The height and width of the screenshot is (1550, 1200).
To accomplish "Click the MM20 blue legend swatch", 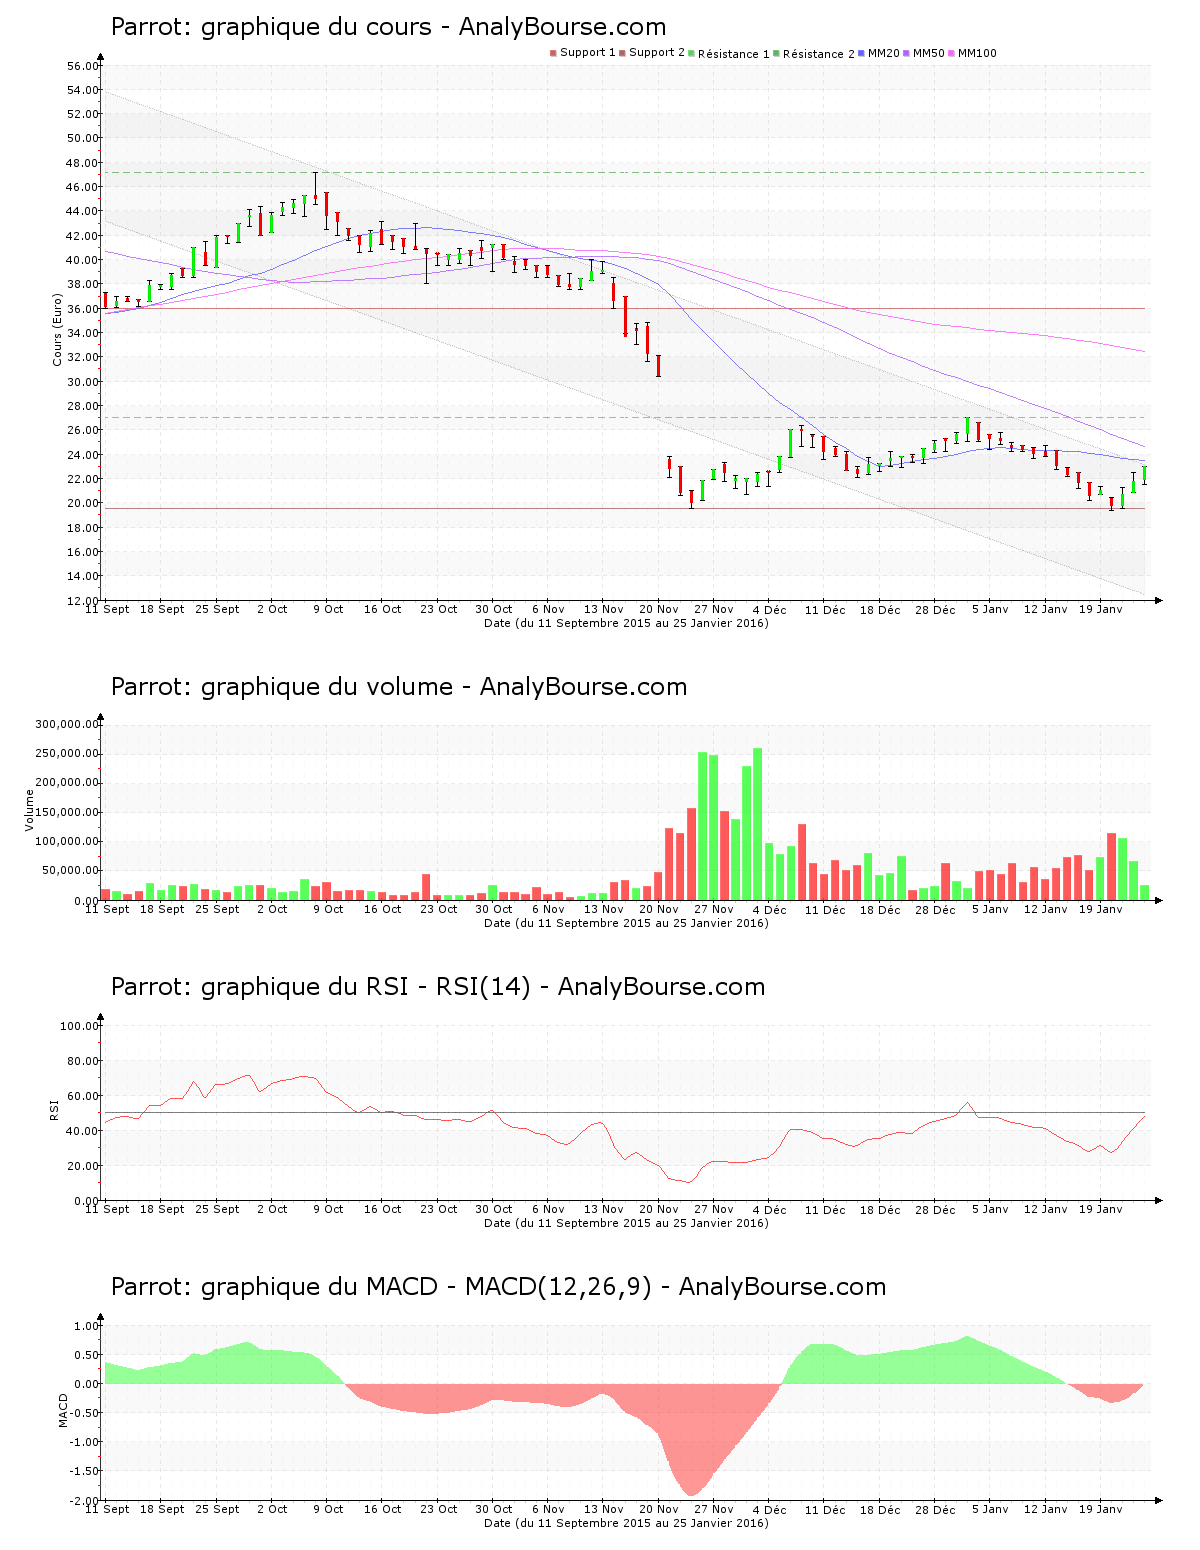I will click(x=861, y=53).
